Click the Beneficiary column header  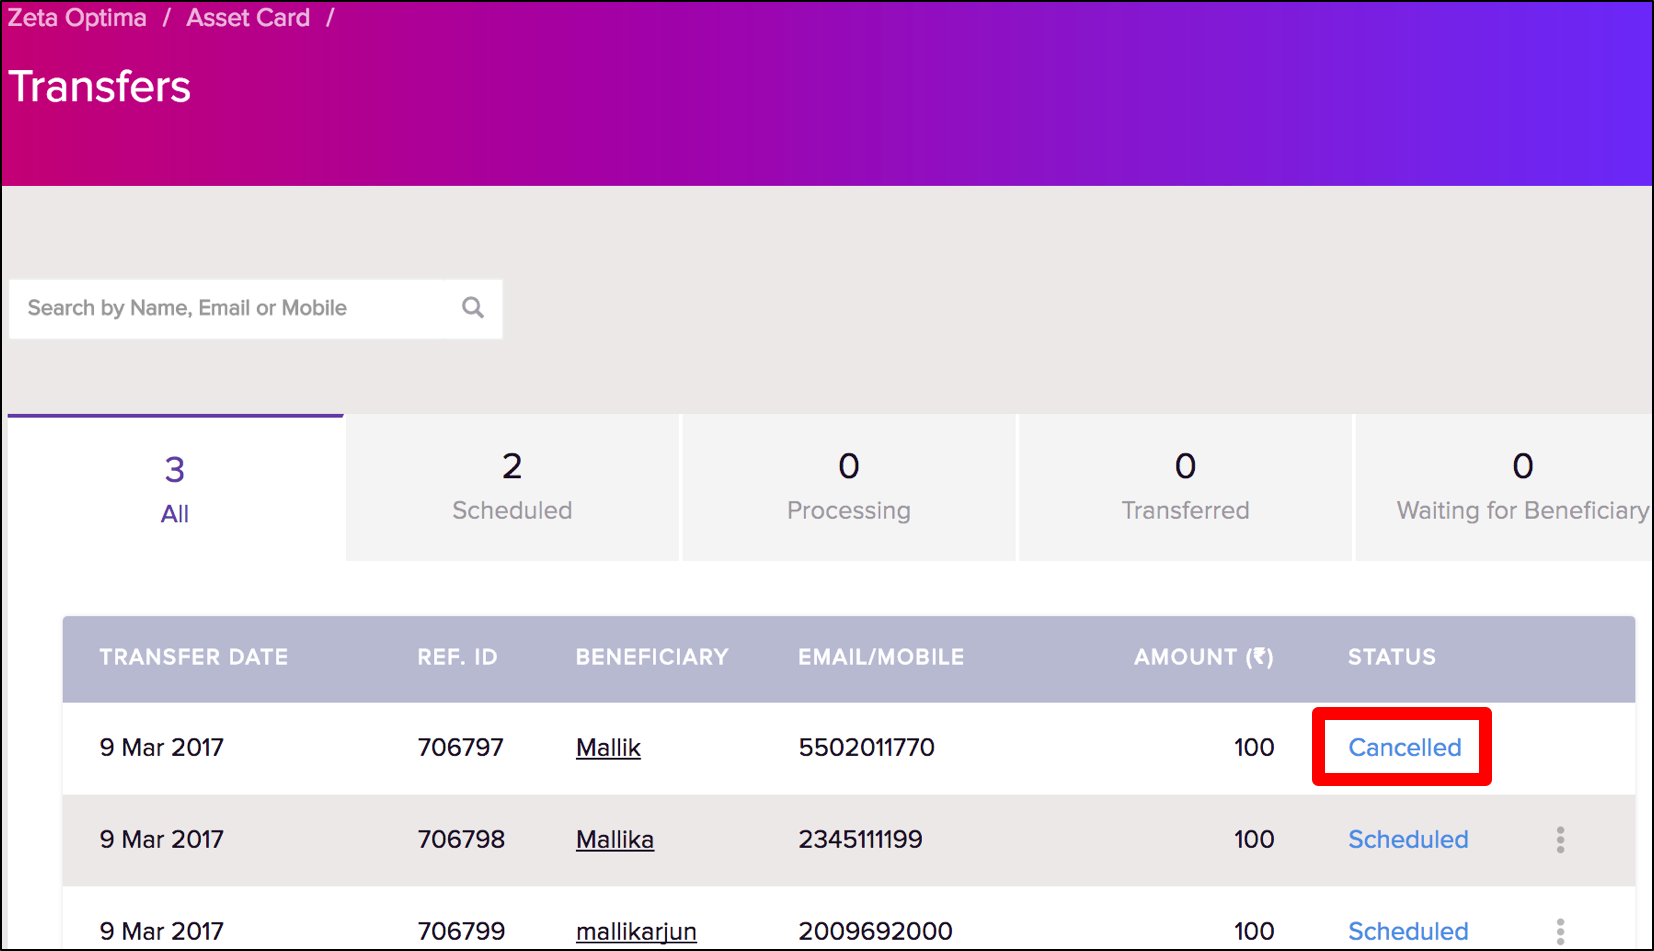pyautogui.click(x=652, y=657)
